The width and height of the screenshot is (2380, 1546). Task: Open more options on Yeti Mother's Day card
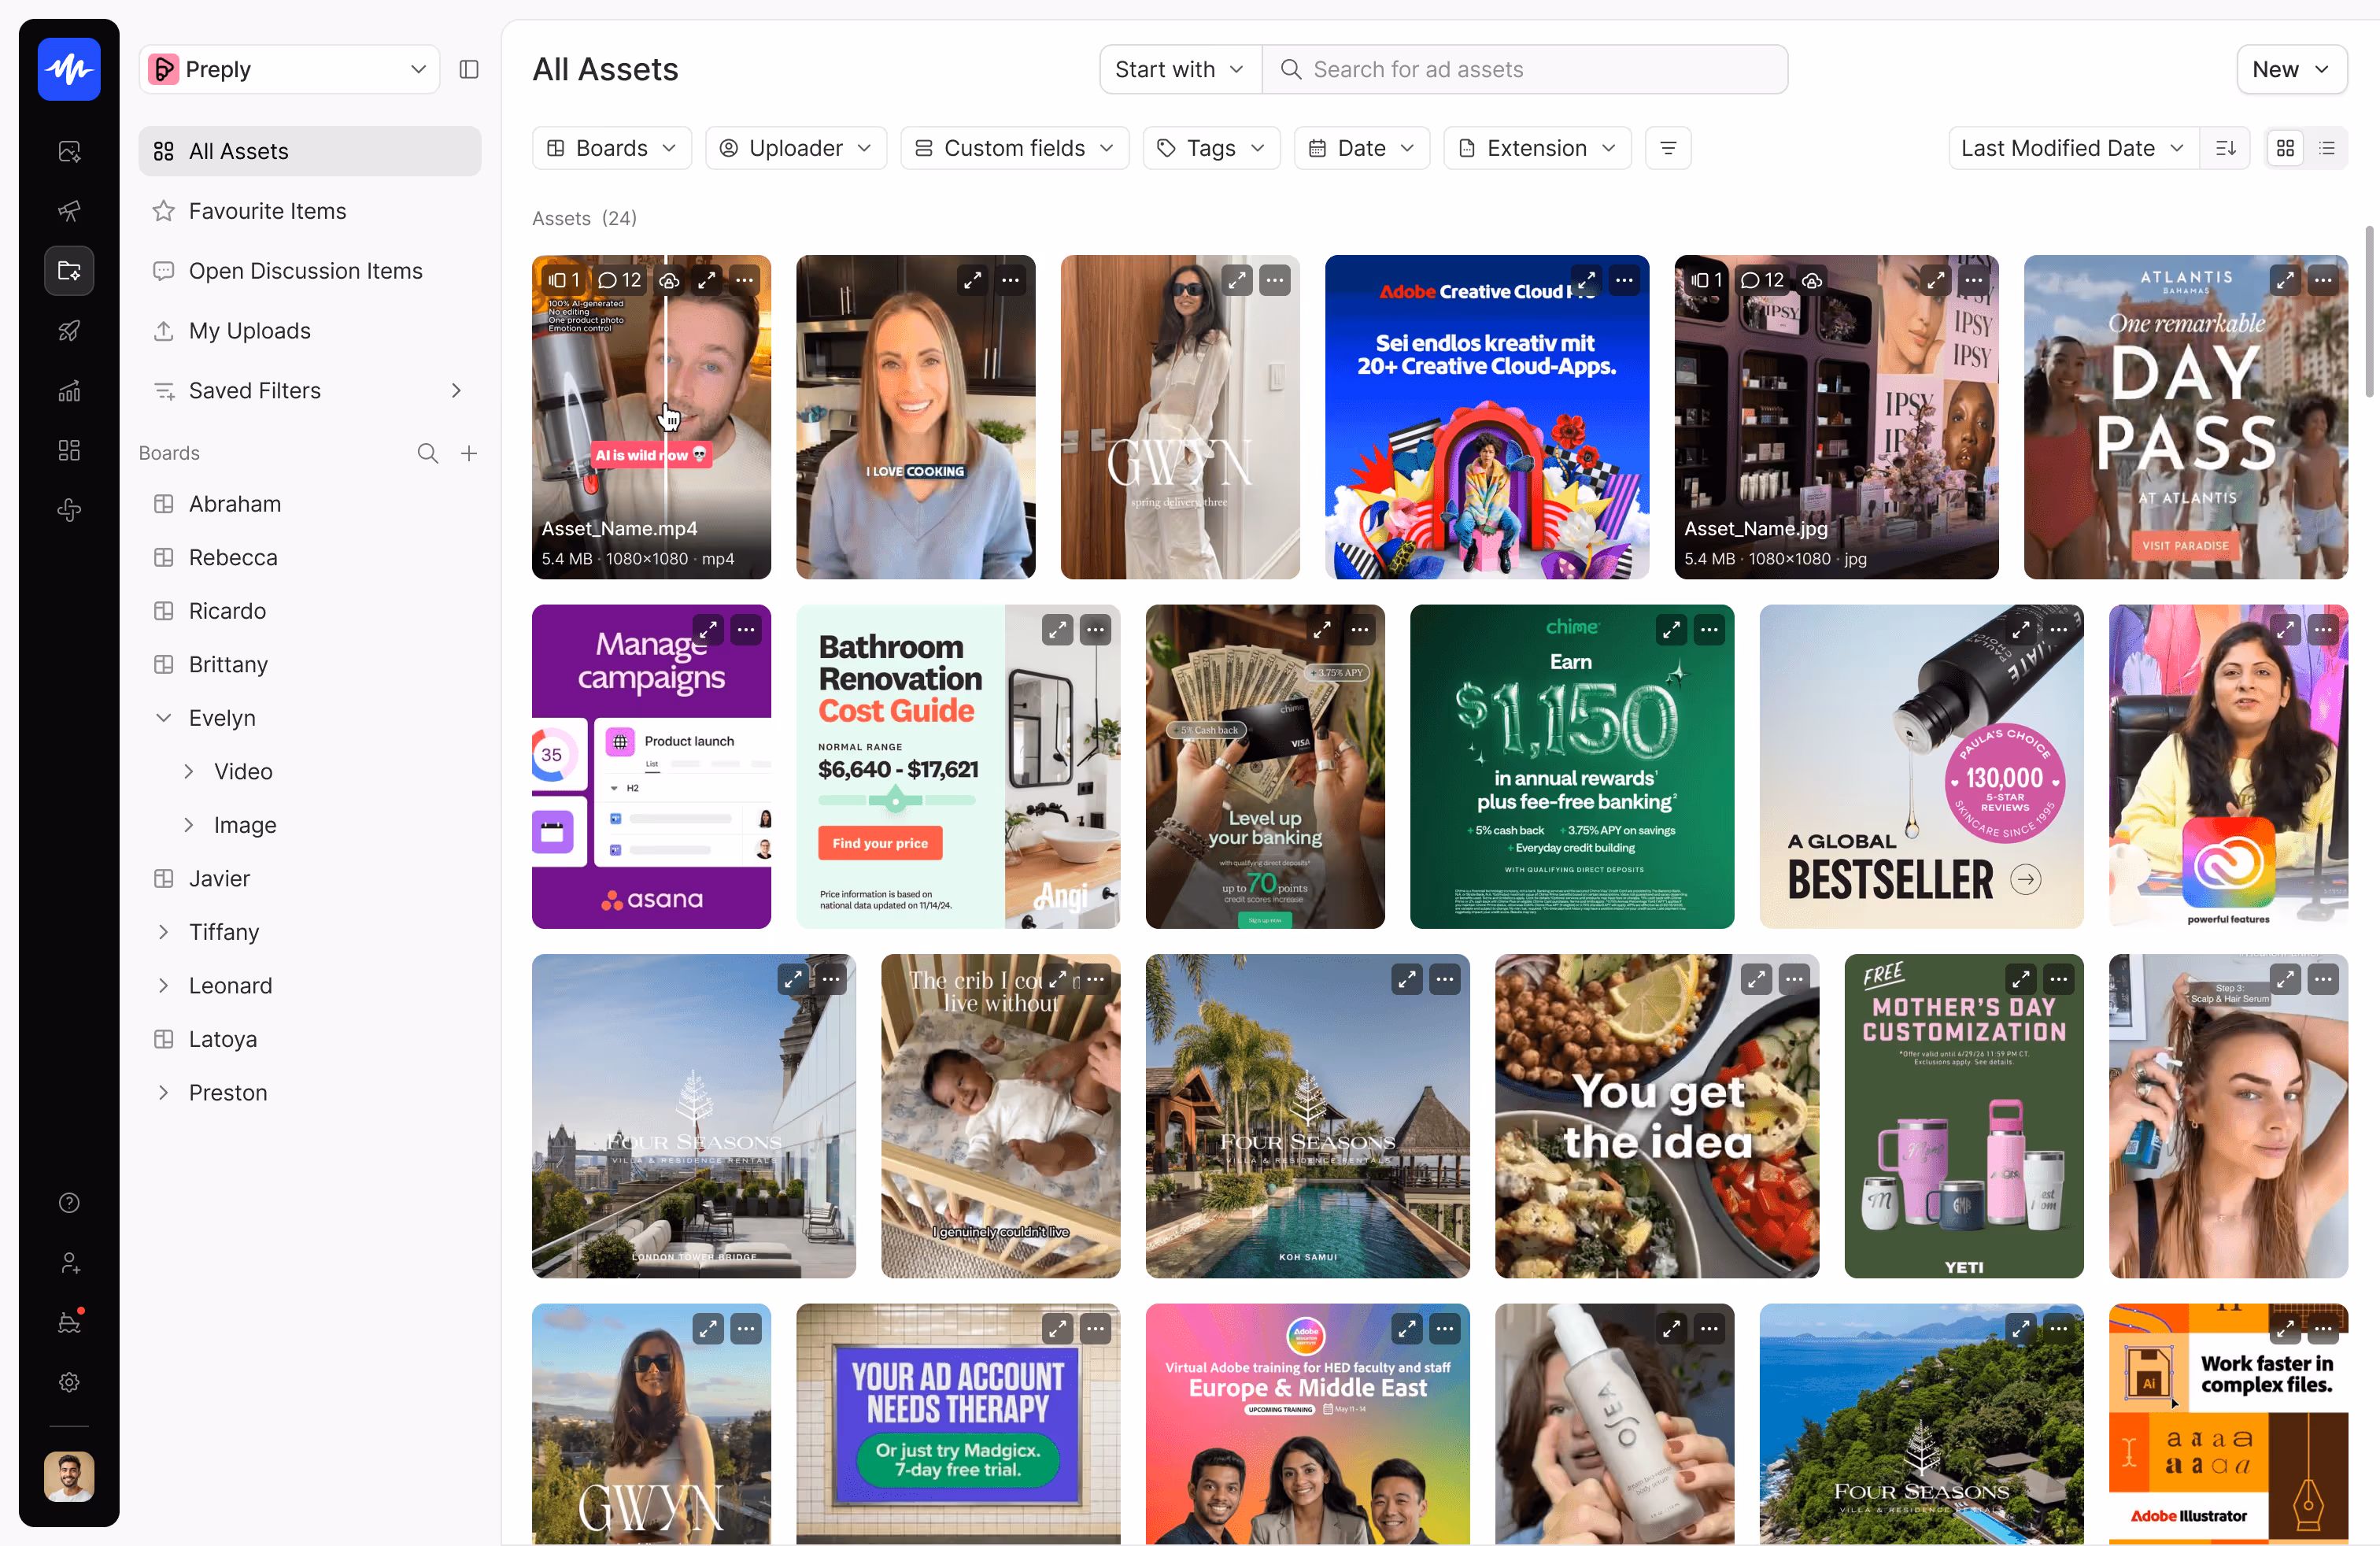(2059, 979)
